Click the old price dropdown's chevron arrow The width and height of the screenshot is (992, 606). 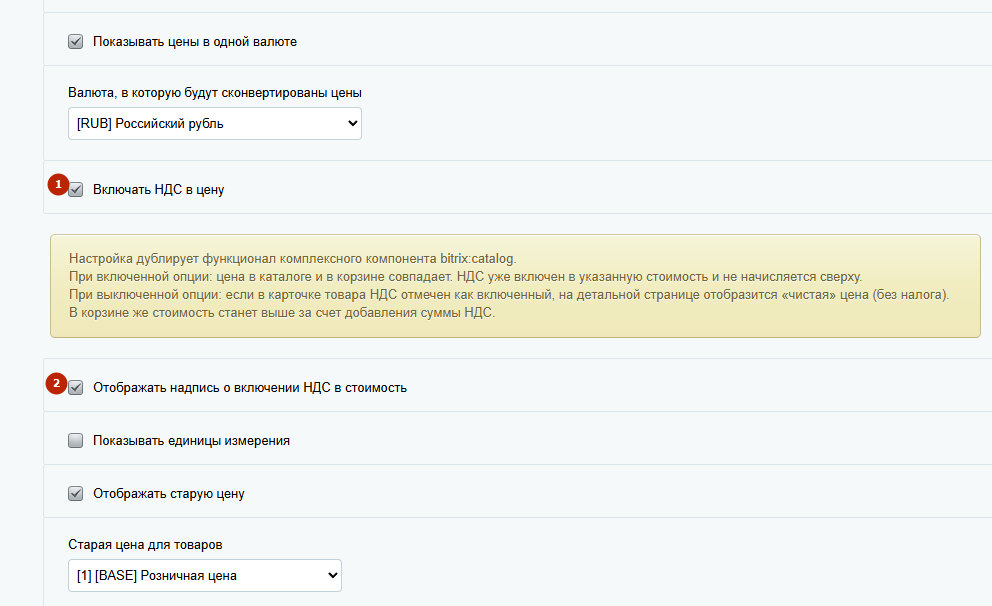(x=331, y=575)
